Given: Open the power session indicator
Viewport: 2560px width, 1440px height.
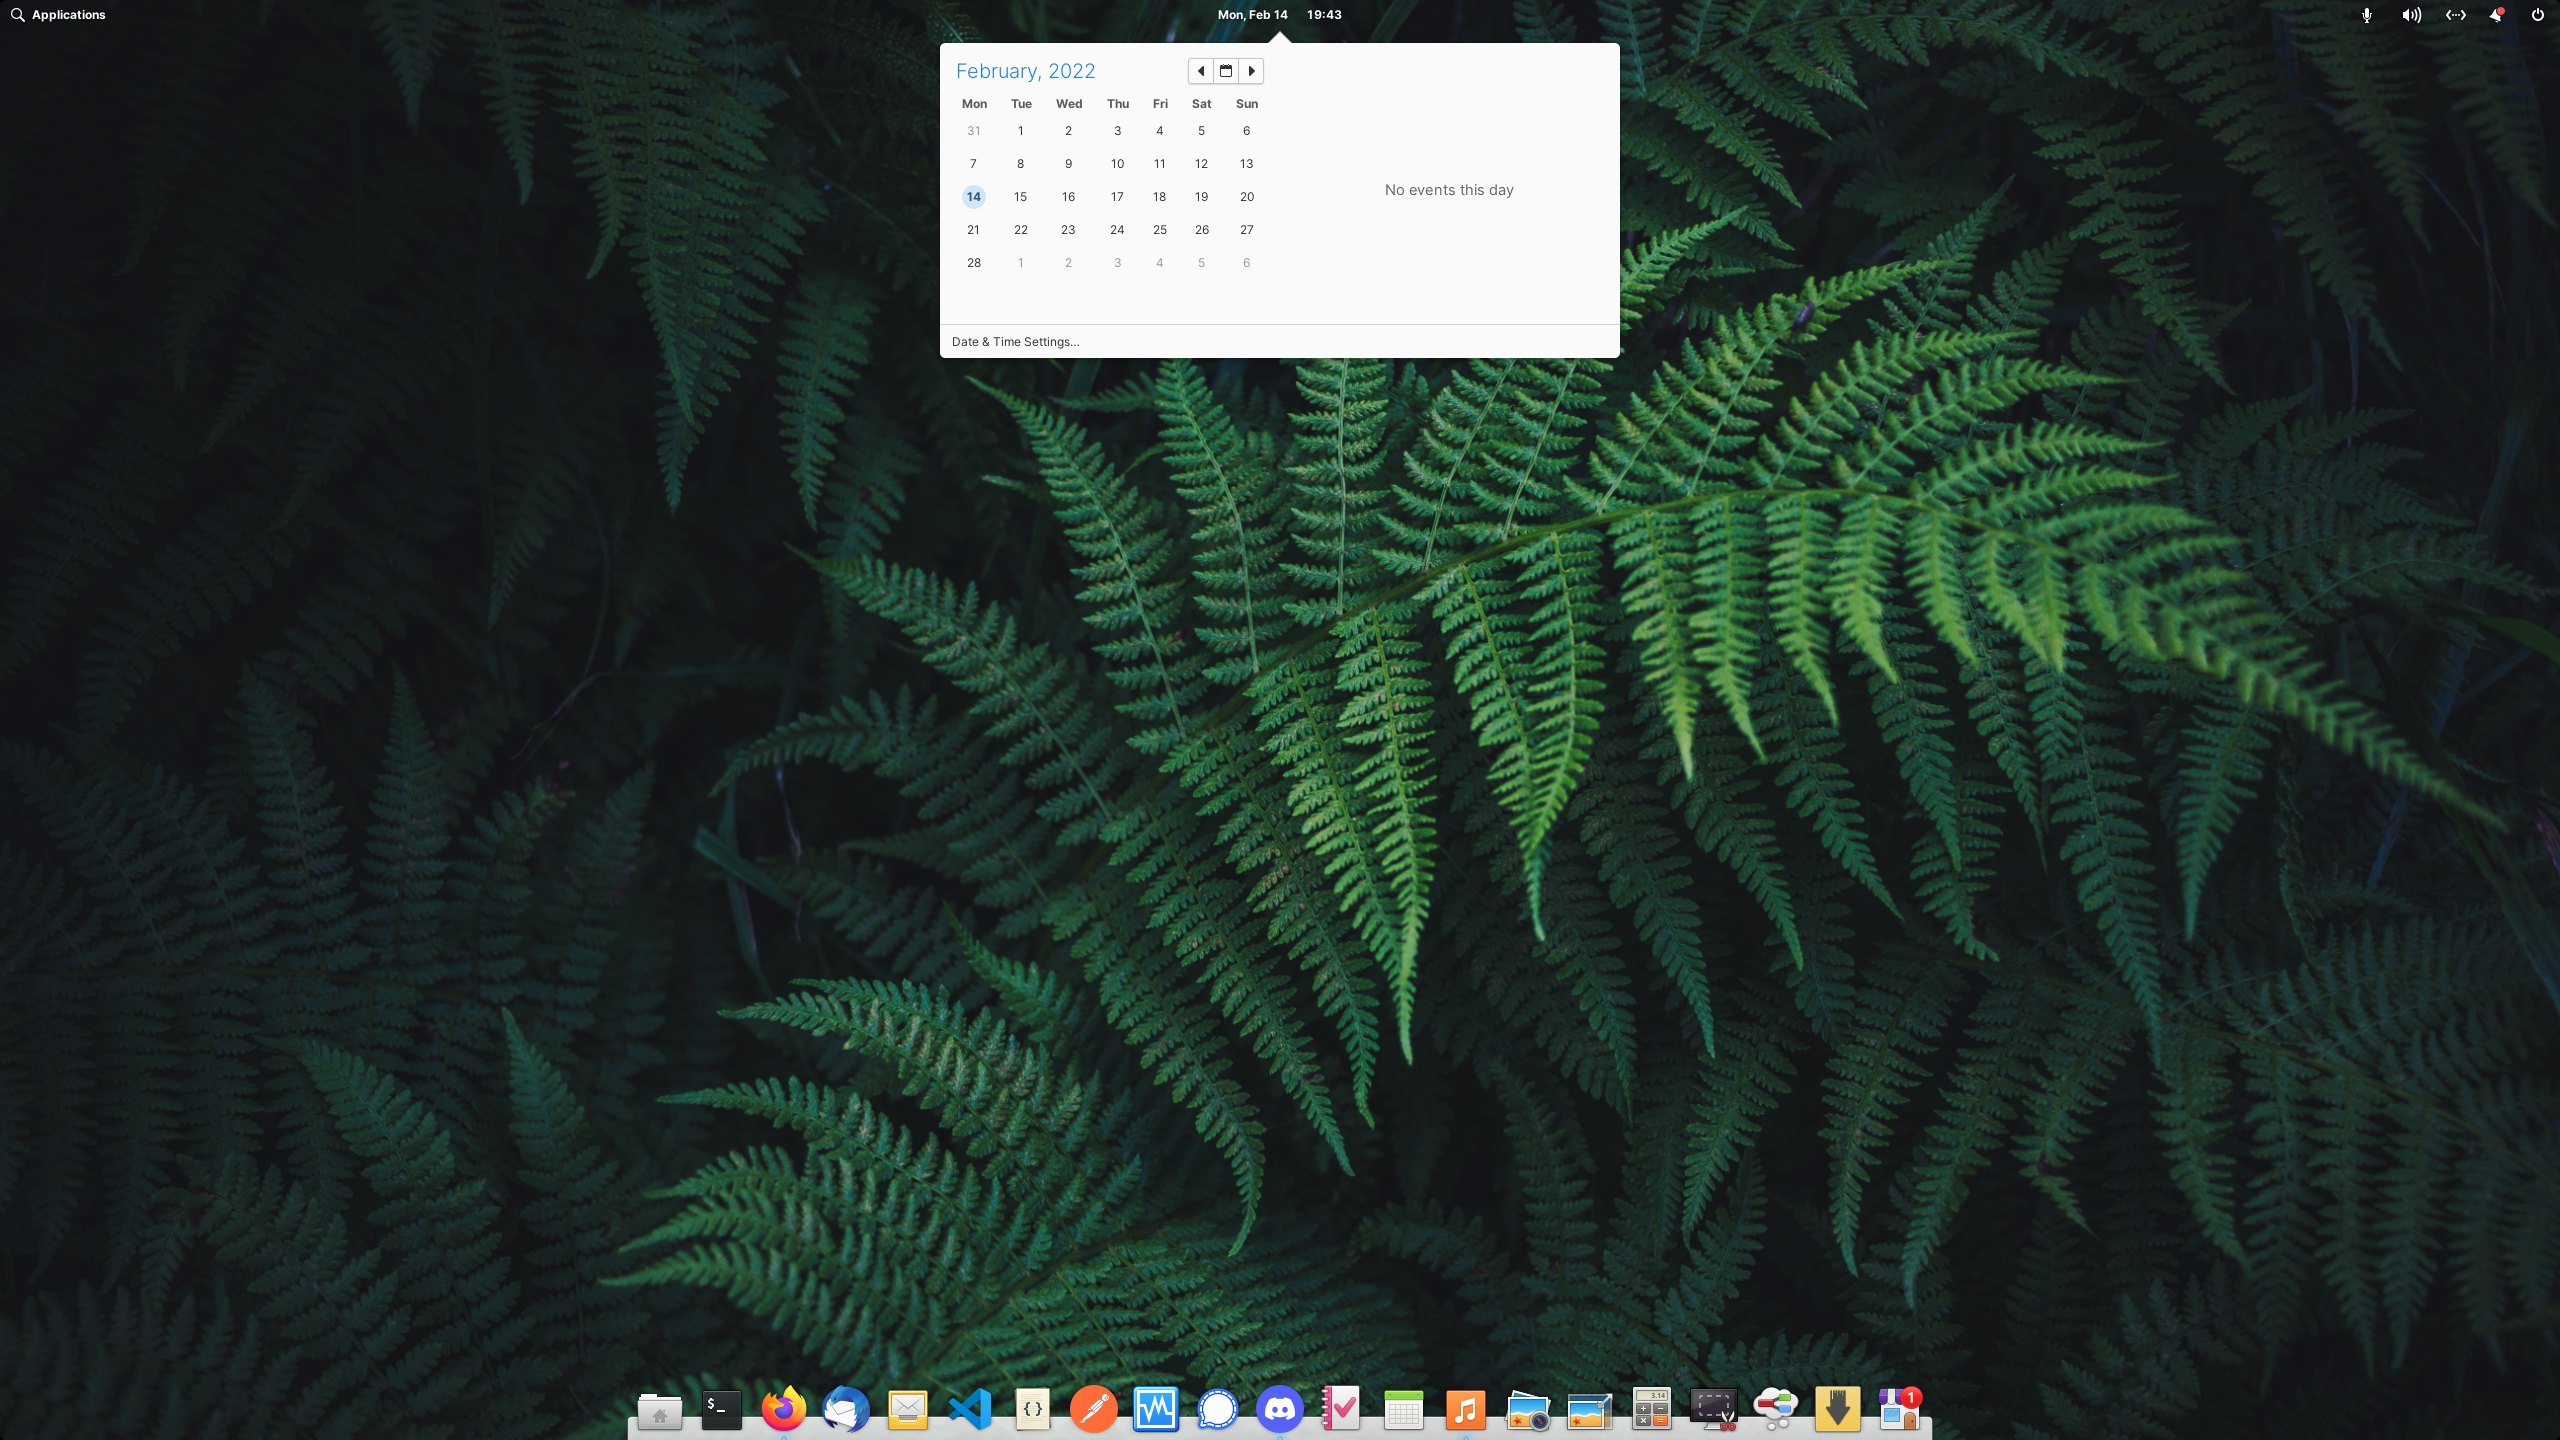Looking at the screenshot, I should (2537, 15).
